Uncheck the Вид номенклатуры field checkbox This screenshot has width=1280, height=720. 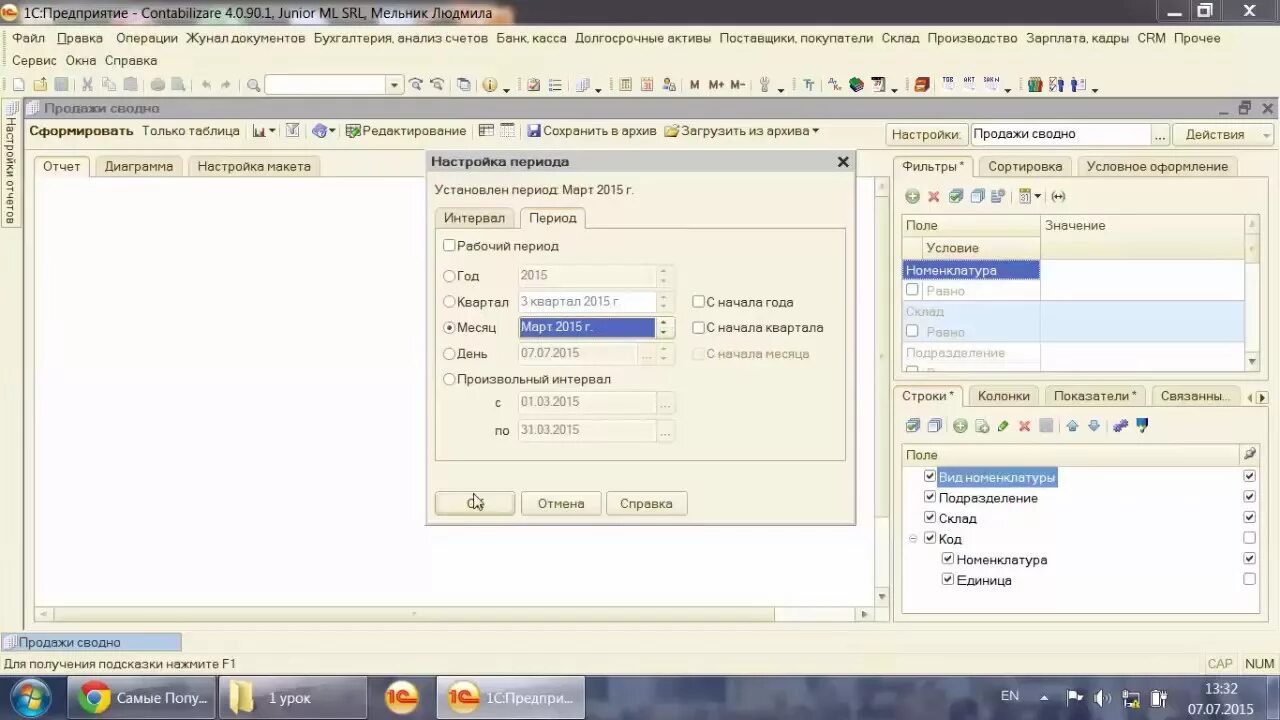click(930, 477)
